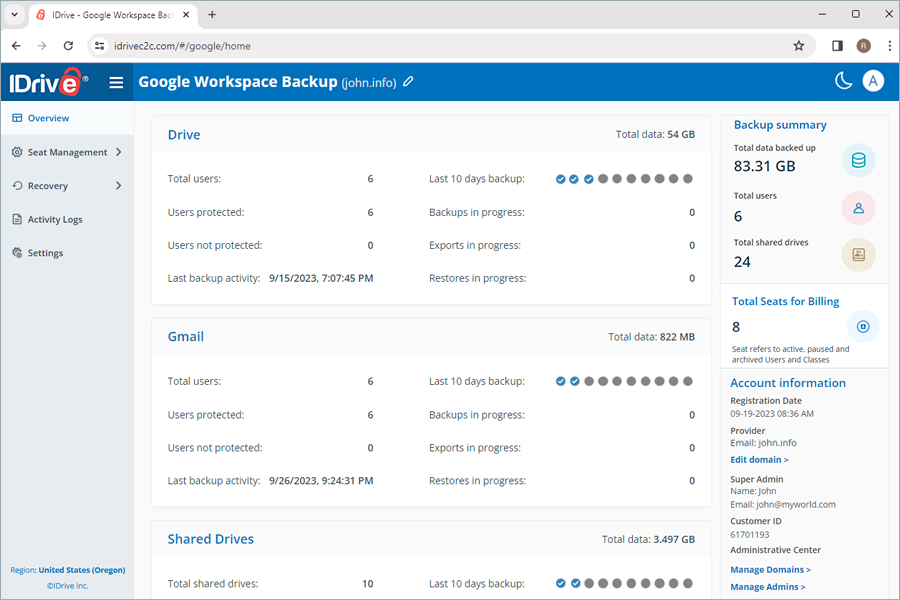
Task: Click a checked backup status dot for Drive
Action: pyautogui.click(x=560, y=179)
